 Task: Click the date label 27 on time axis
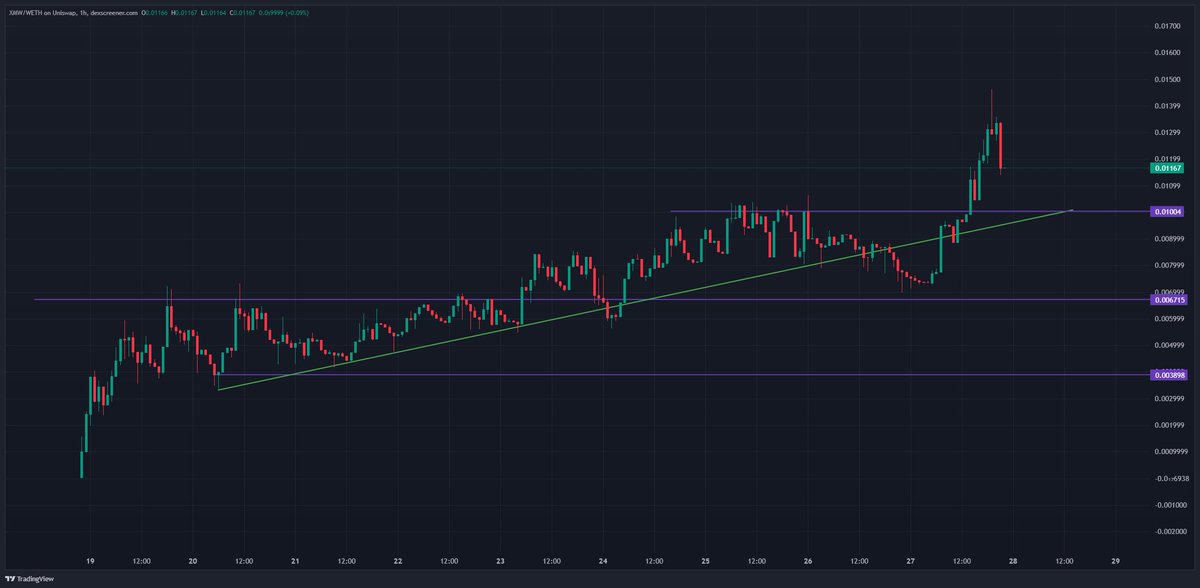911,561
